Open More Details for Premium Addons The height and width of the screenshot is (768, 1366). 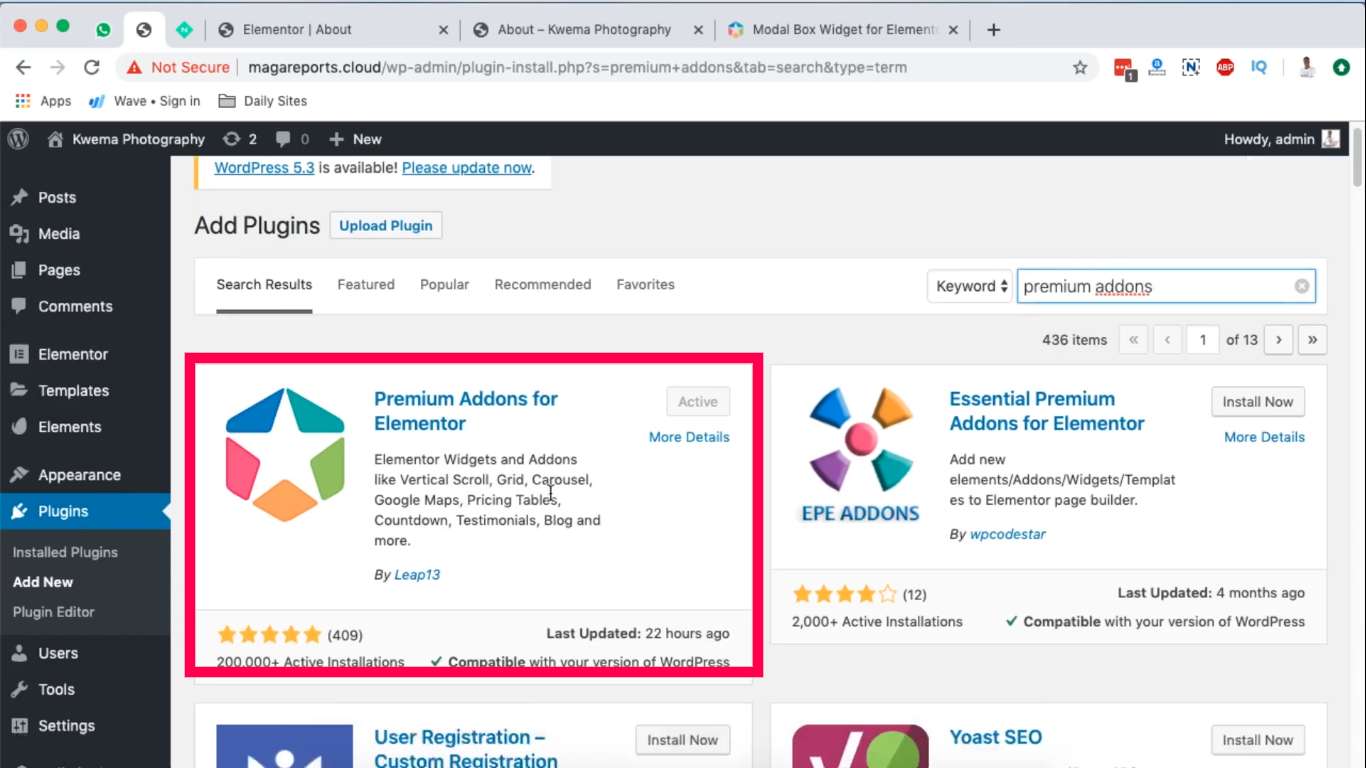click(689, 437)
